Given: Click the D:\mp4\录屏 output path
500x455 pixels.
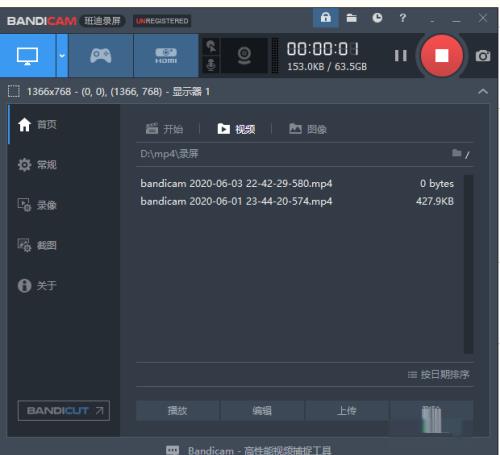Looking at the screenshot, I should click(169, 154).
